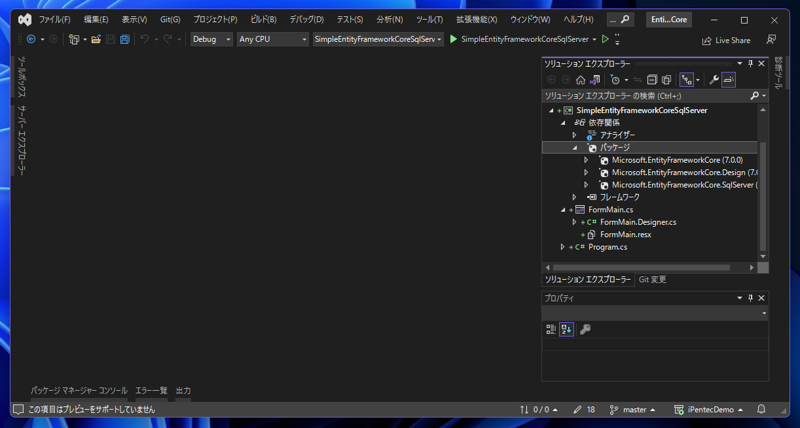This screenshot has width=800, height=428.
Task: Open the startup project dropdown
Action: coord(378,39)
